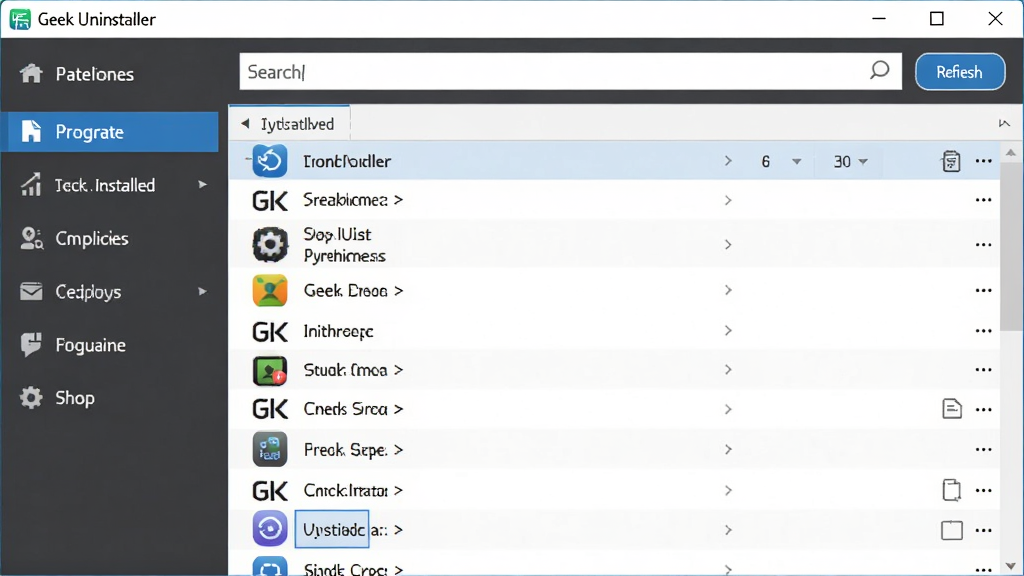The image size is (1024, 576).
Task: Click the vertical scrollbar thumb
Action: [x=1011, y=248]
